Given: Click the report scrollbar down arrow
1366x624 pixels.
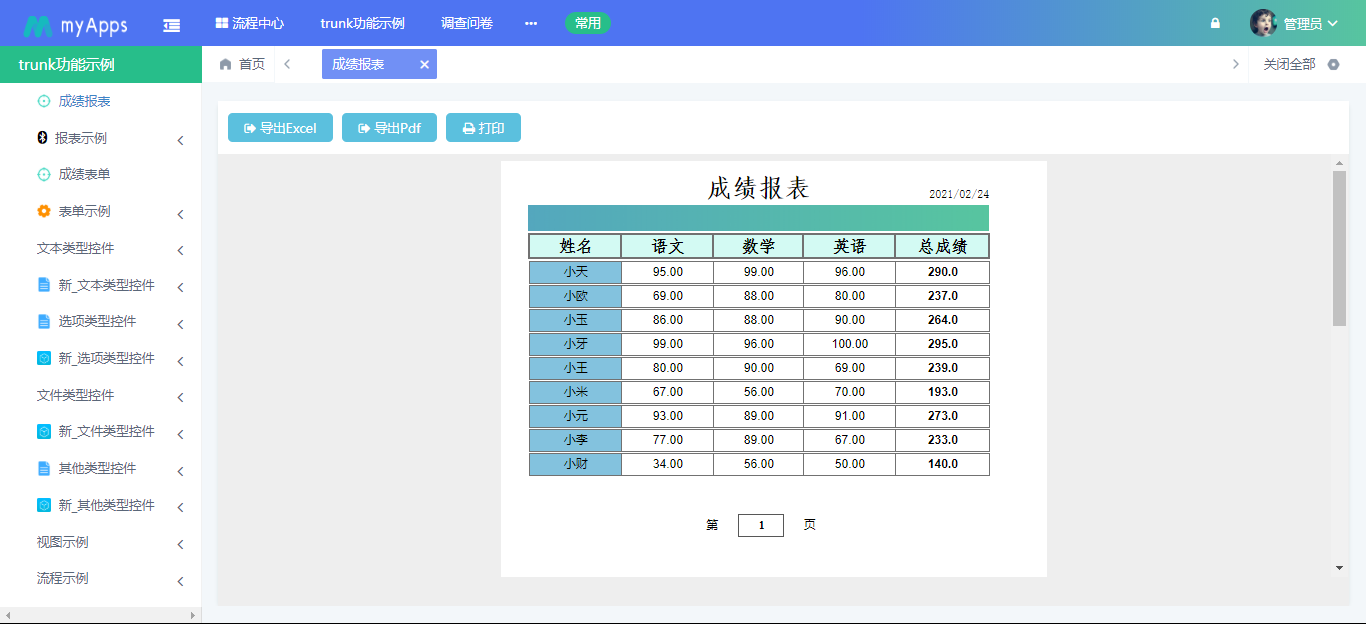Looking at the screenshot, I should click(1339, 568).
